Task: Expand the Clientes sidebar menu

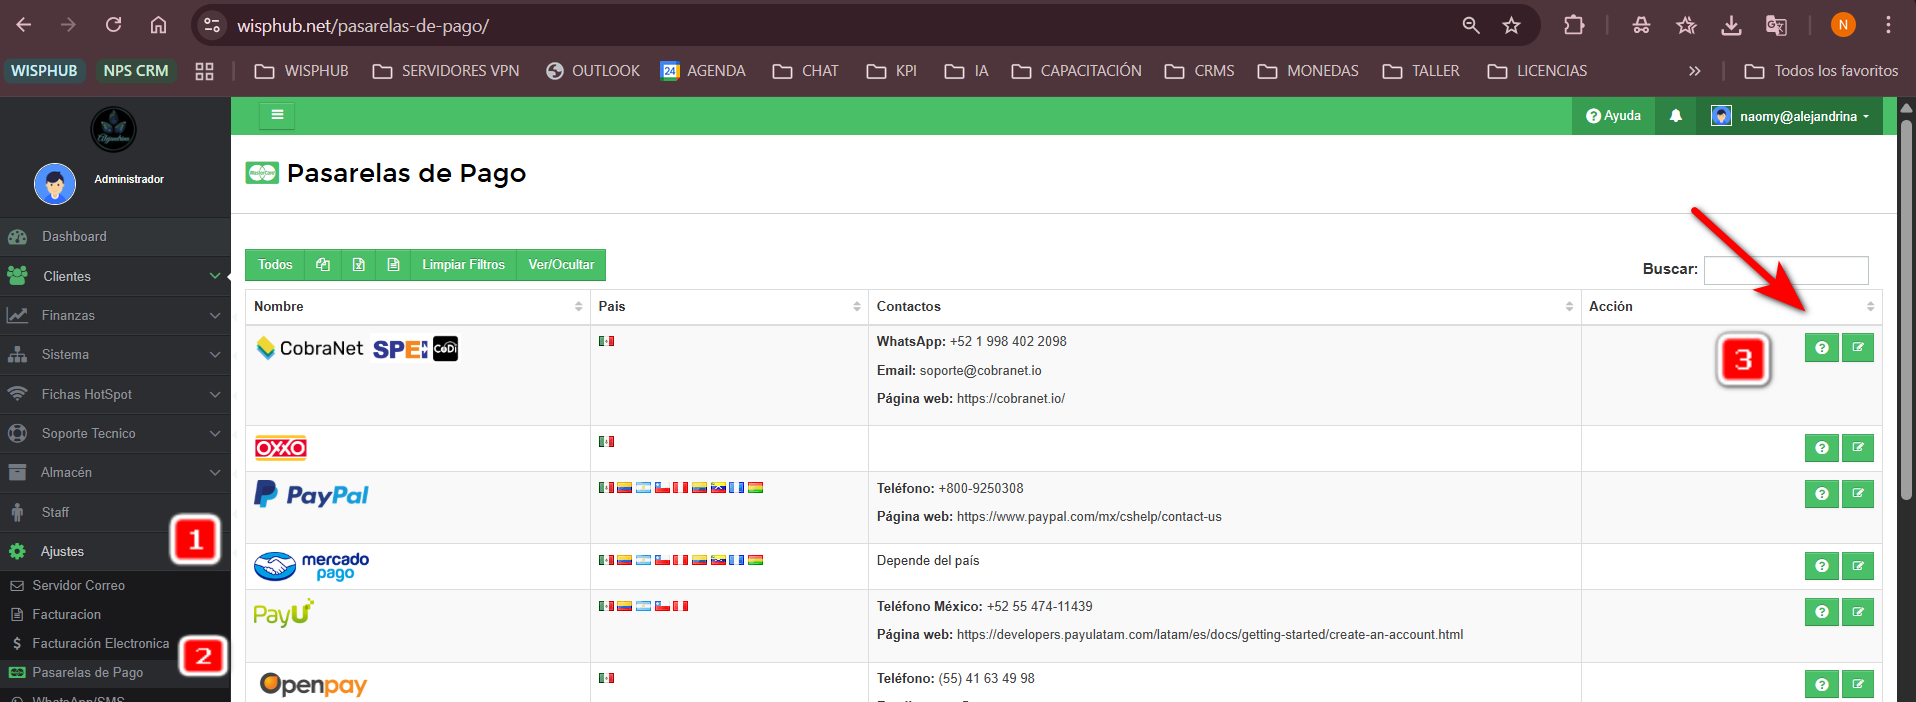Action: pos(115,276)
